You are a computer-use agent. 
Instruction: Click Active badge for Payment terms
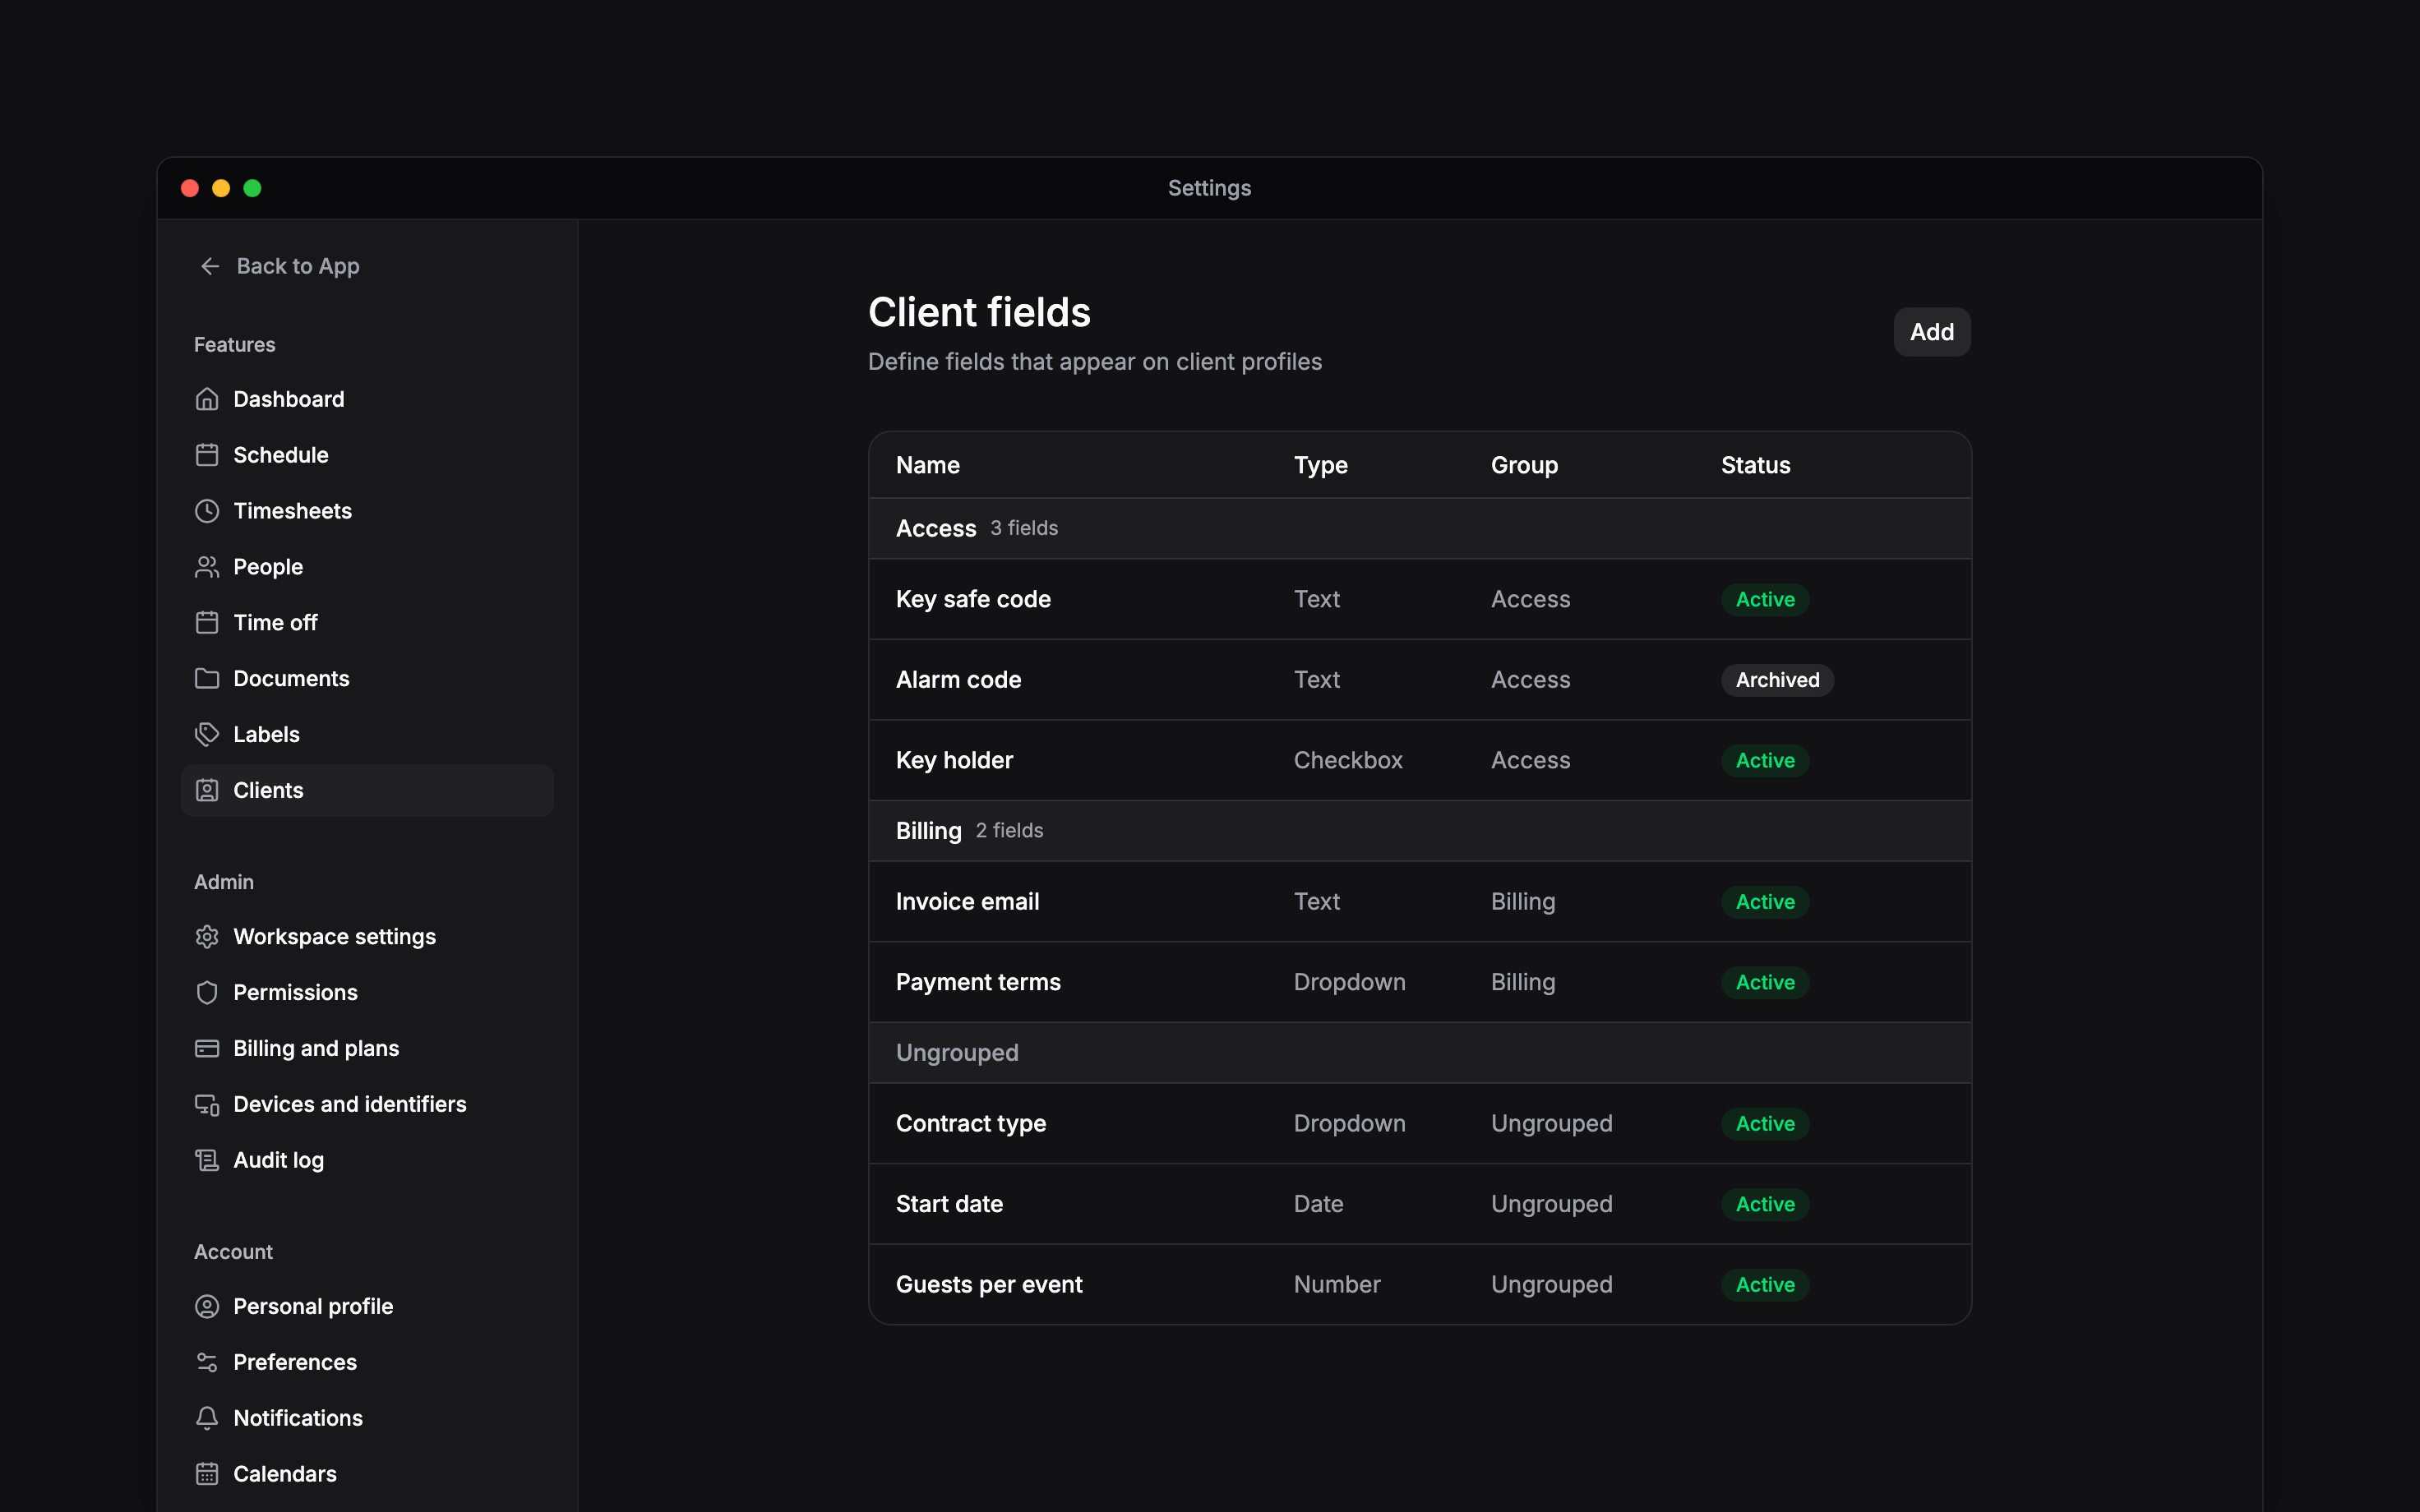point(1765,982)
